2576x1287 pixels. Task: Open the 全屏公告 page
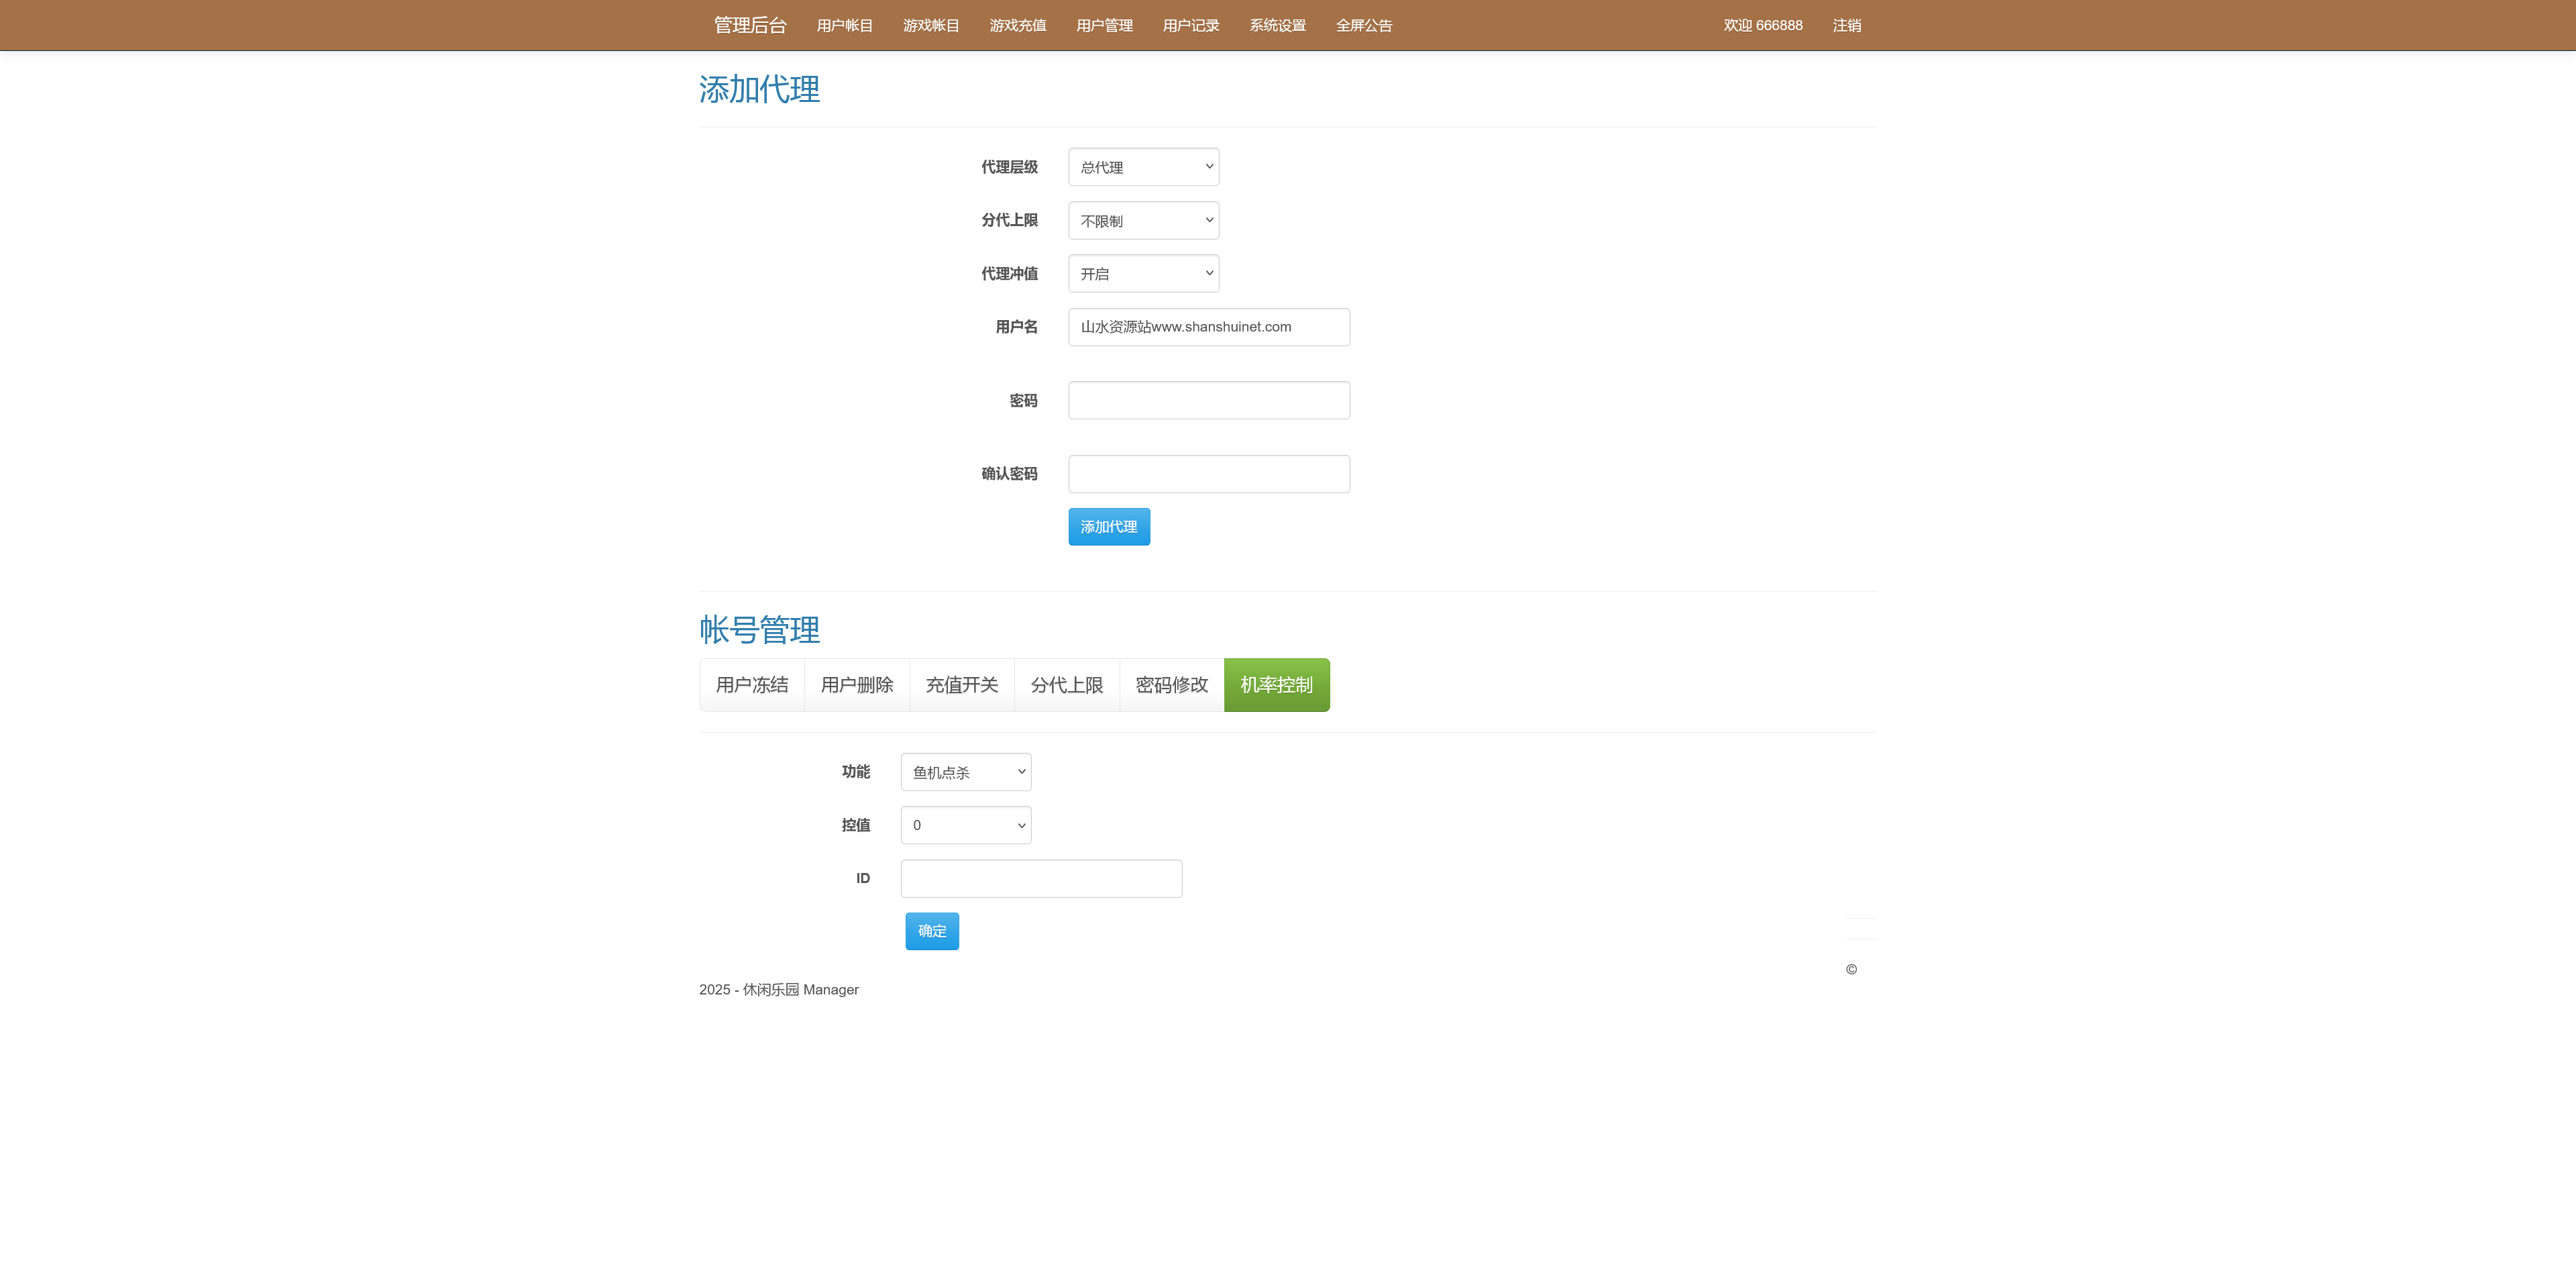(x=1365, y=25)
